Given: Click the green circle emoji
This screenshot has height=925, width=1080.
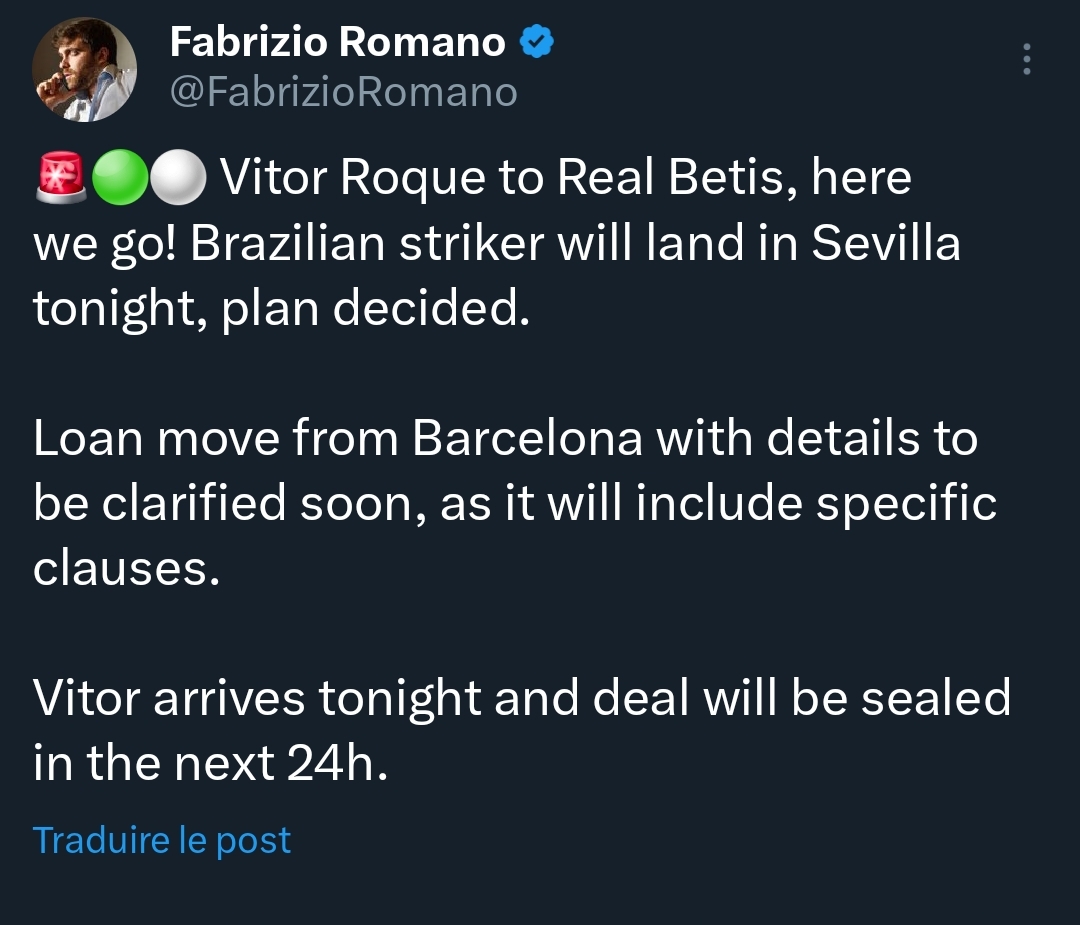Looking at the screenshot, I should 120,178.
